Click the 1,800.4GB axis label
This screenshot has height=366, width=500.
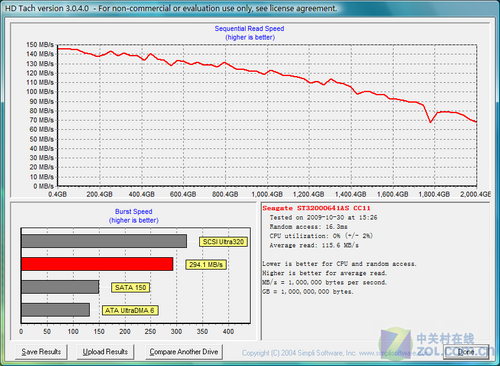(434, 194)
